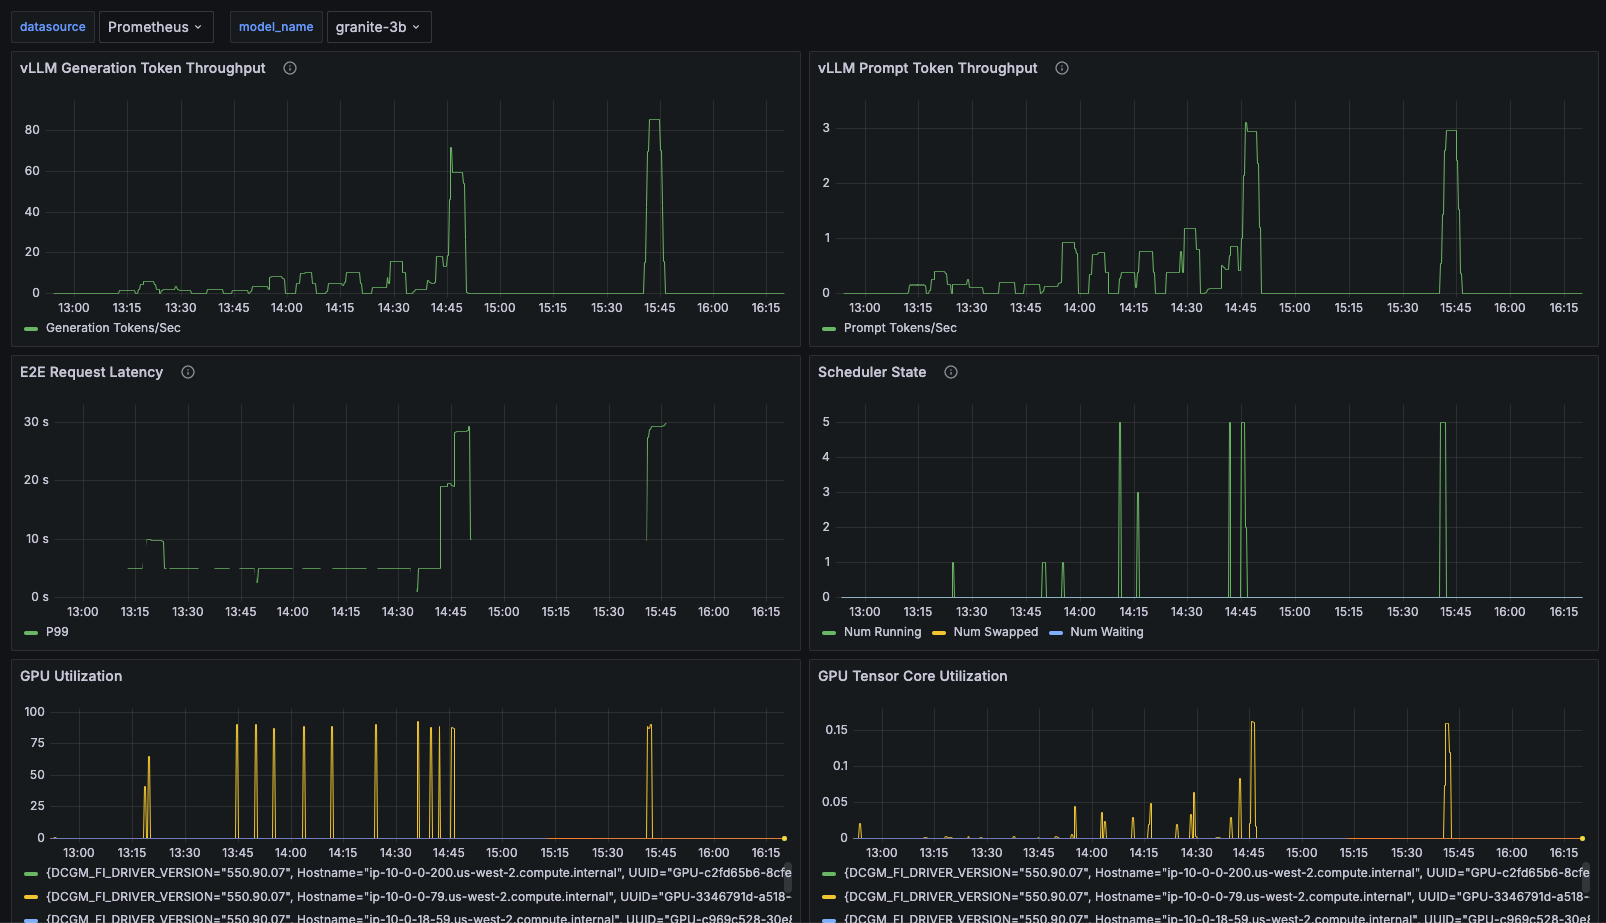Open the granite-3b model_name dropdown
The width and height of the screenshot is (1606, 923).
379,27
